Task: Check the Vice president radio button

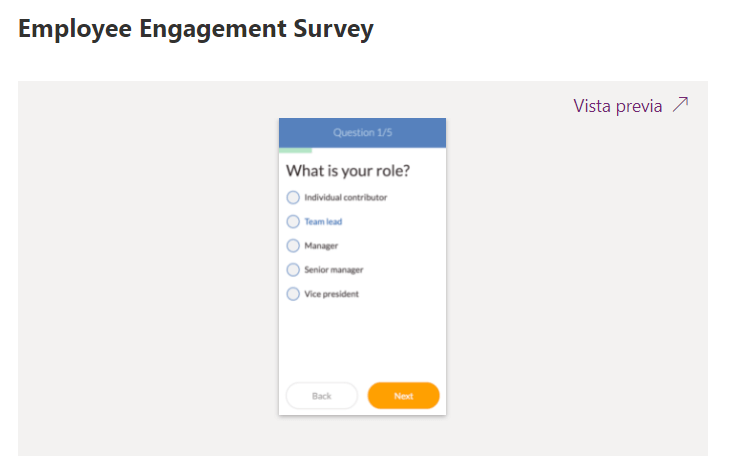Action: (x=293, y=294)
